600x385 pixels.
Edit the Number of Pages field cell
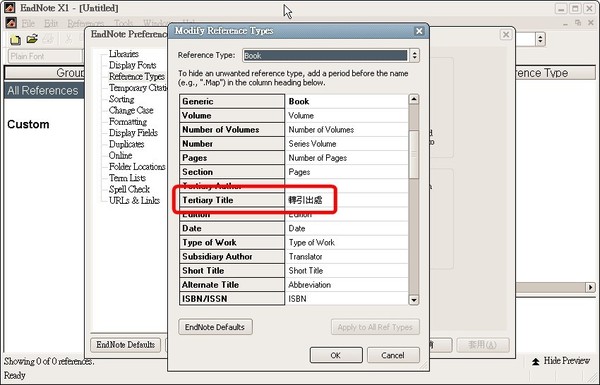click(347, 158)
